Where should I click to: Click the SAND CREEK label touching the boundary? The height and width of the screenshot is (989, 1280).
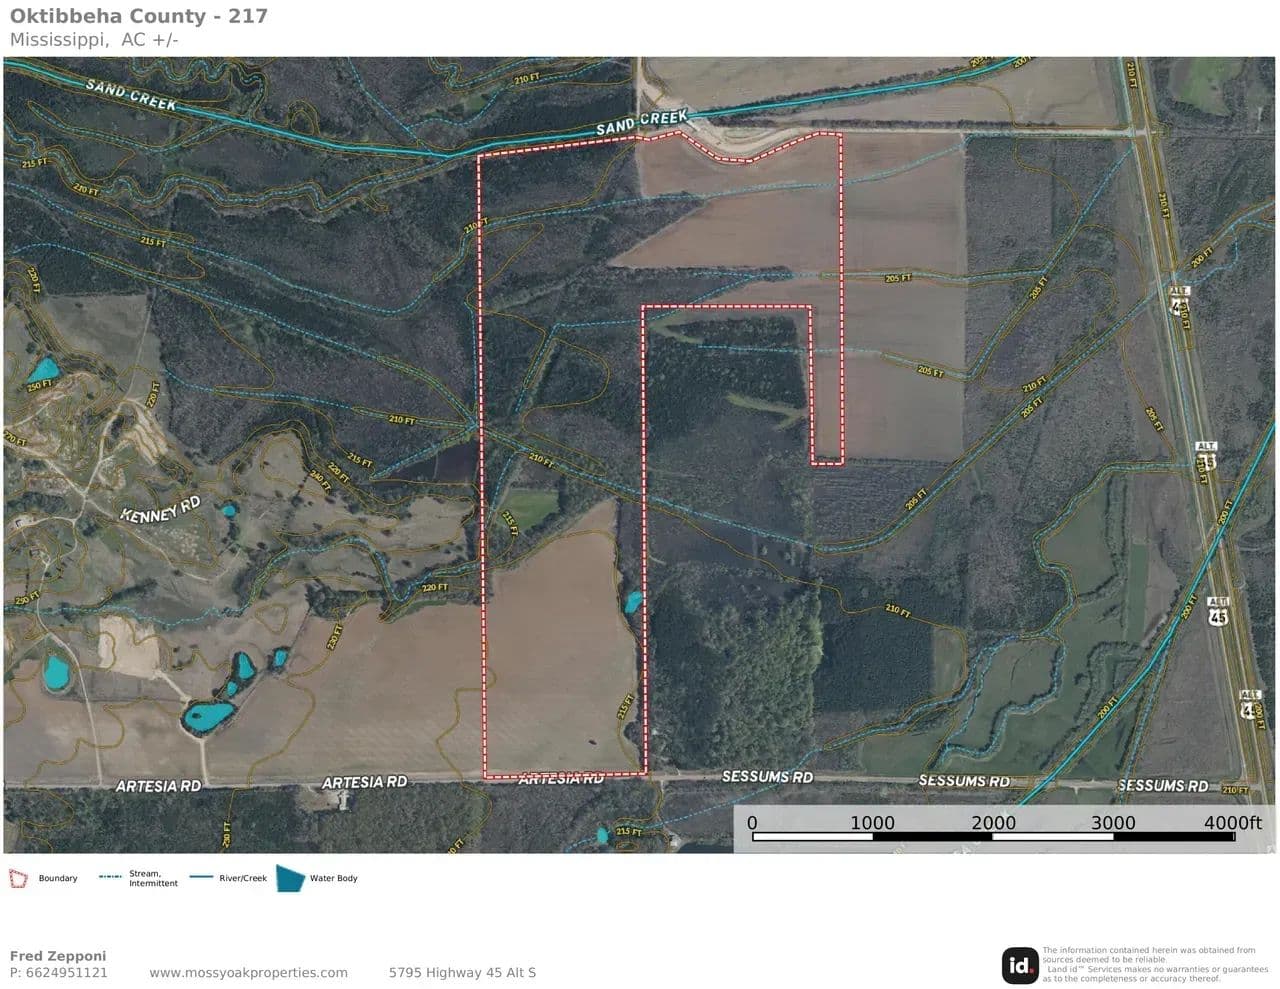(x=642, y=123)
